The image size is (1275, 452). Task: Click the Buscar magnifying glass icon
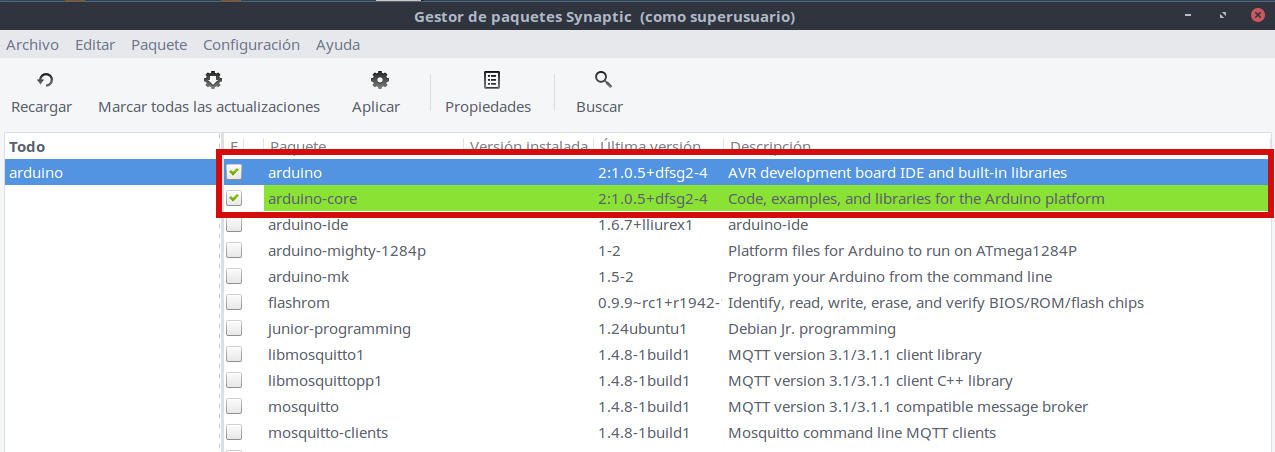(602, 81)
